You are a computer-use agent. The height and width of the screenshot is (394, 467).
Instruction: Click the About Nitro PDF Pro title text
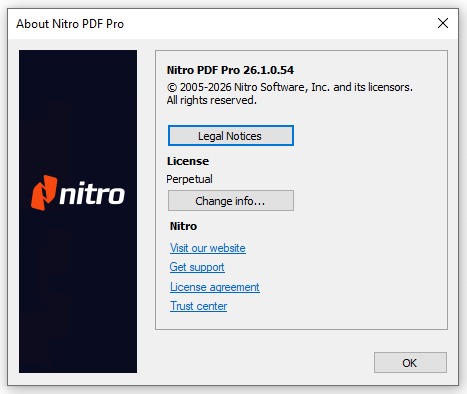pos(70,24)
